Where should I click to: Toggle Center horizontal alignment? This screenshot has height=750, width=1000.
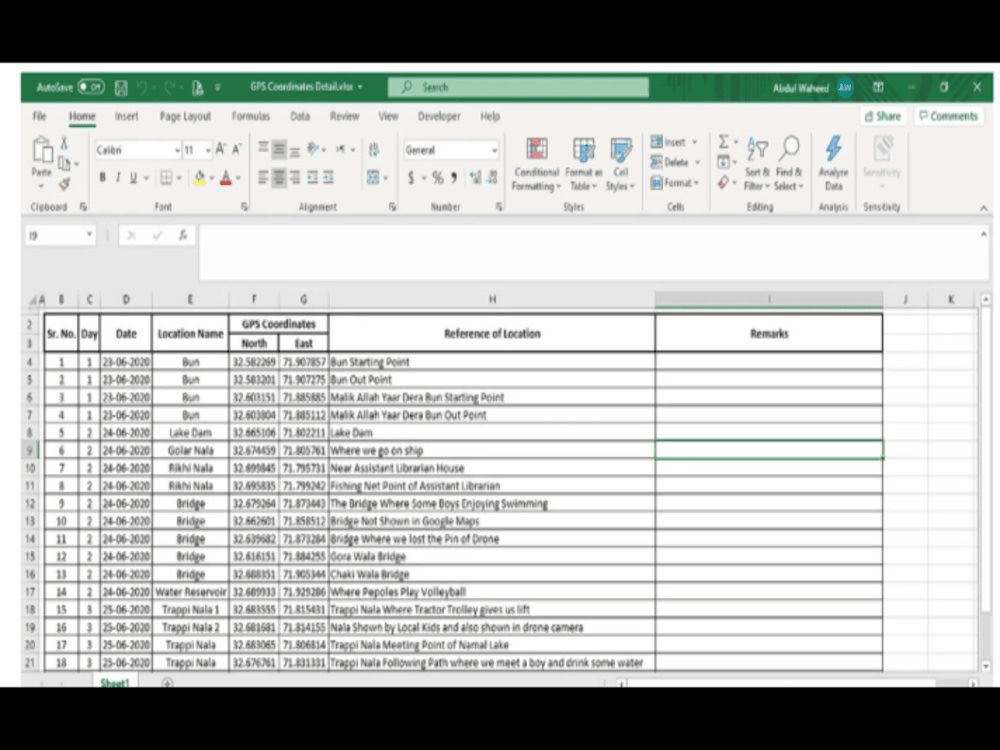tap(279, 177)
